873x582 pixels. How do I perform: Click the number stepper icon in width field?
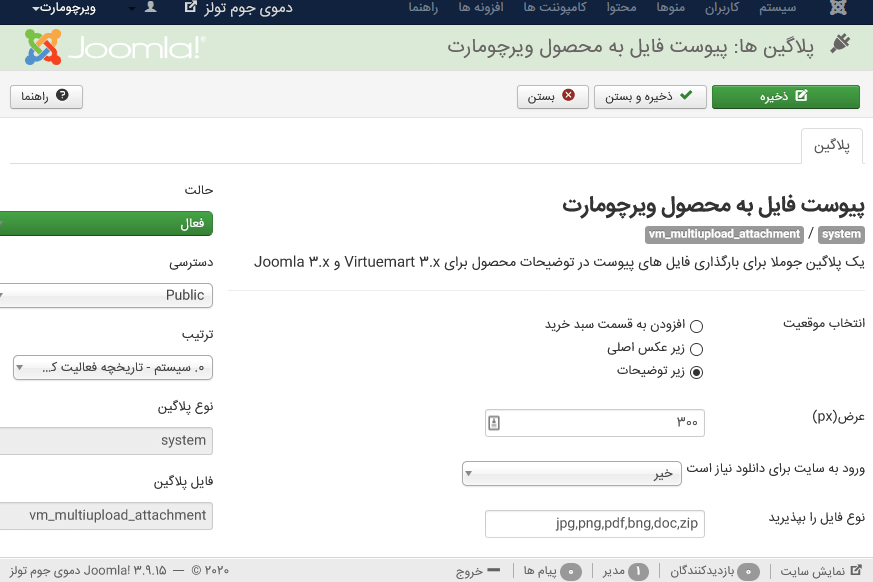tap(494, 423)
